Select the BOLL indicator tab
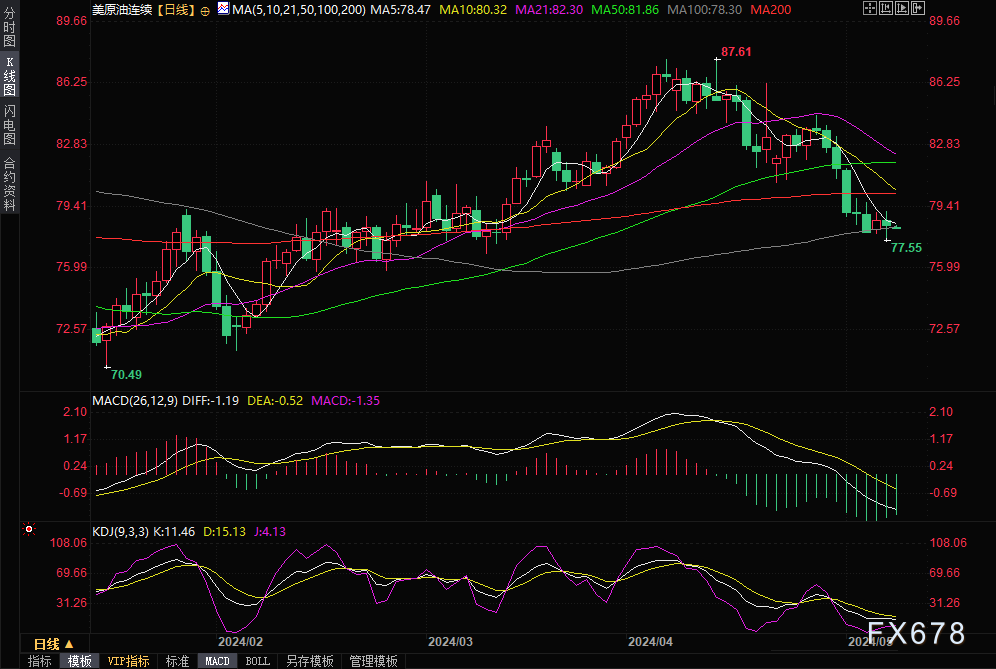Image resolution: width=996 pixels, height=669 pixels. click(257, 661)
